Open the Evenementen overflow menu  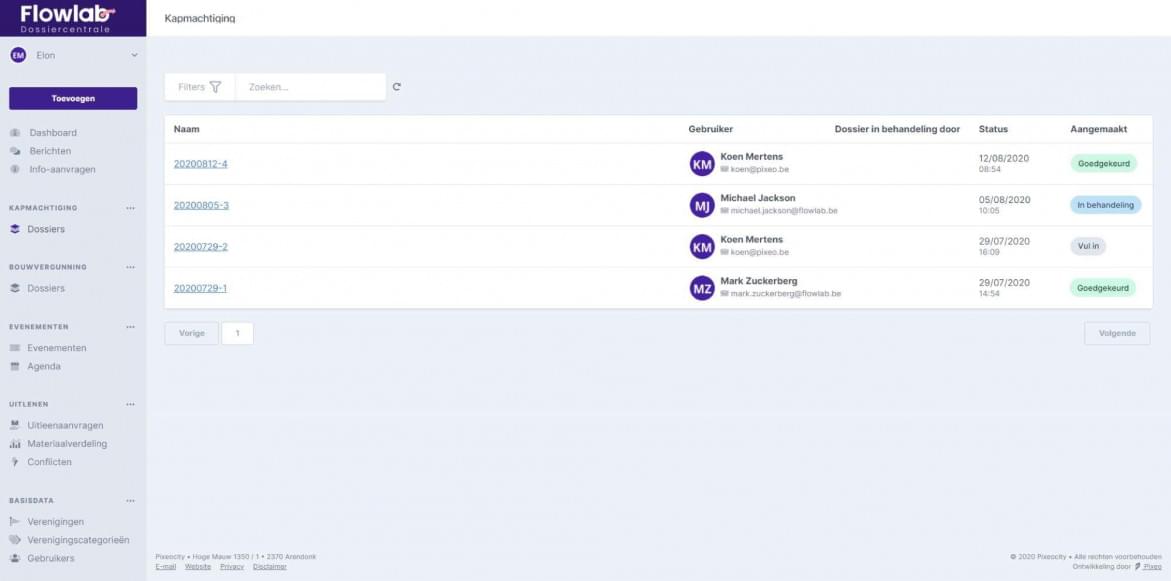(128, 326)
